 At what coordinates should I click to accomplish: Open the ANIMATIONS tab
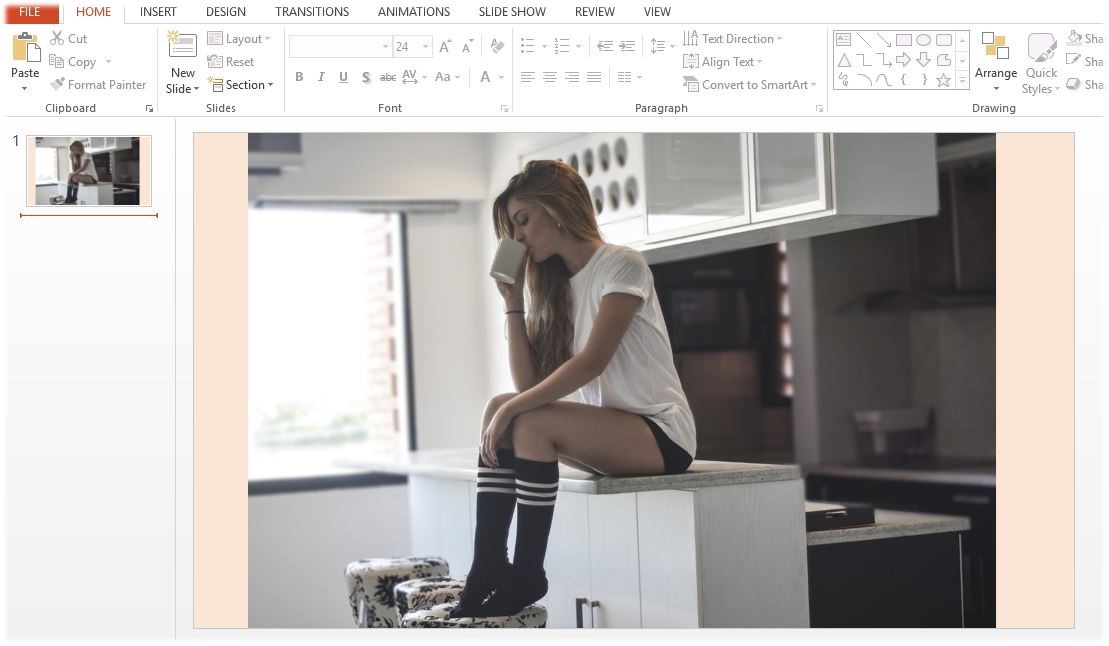click(414, 12)
